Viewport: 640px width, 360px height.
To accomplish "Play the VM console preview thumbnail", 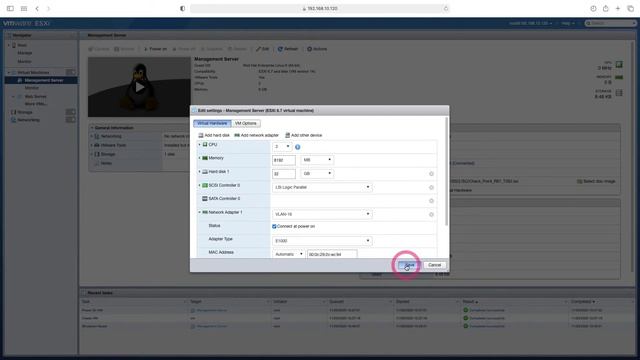I will (140, 87).
